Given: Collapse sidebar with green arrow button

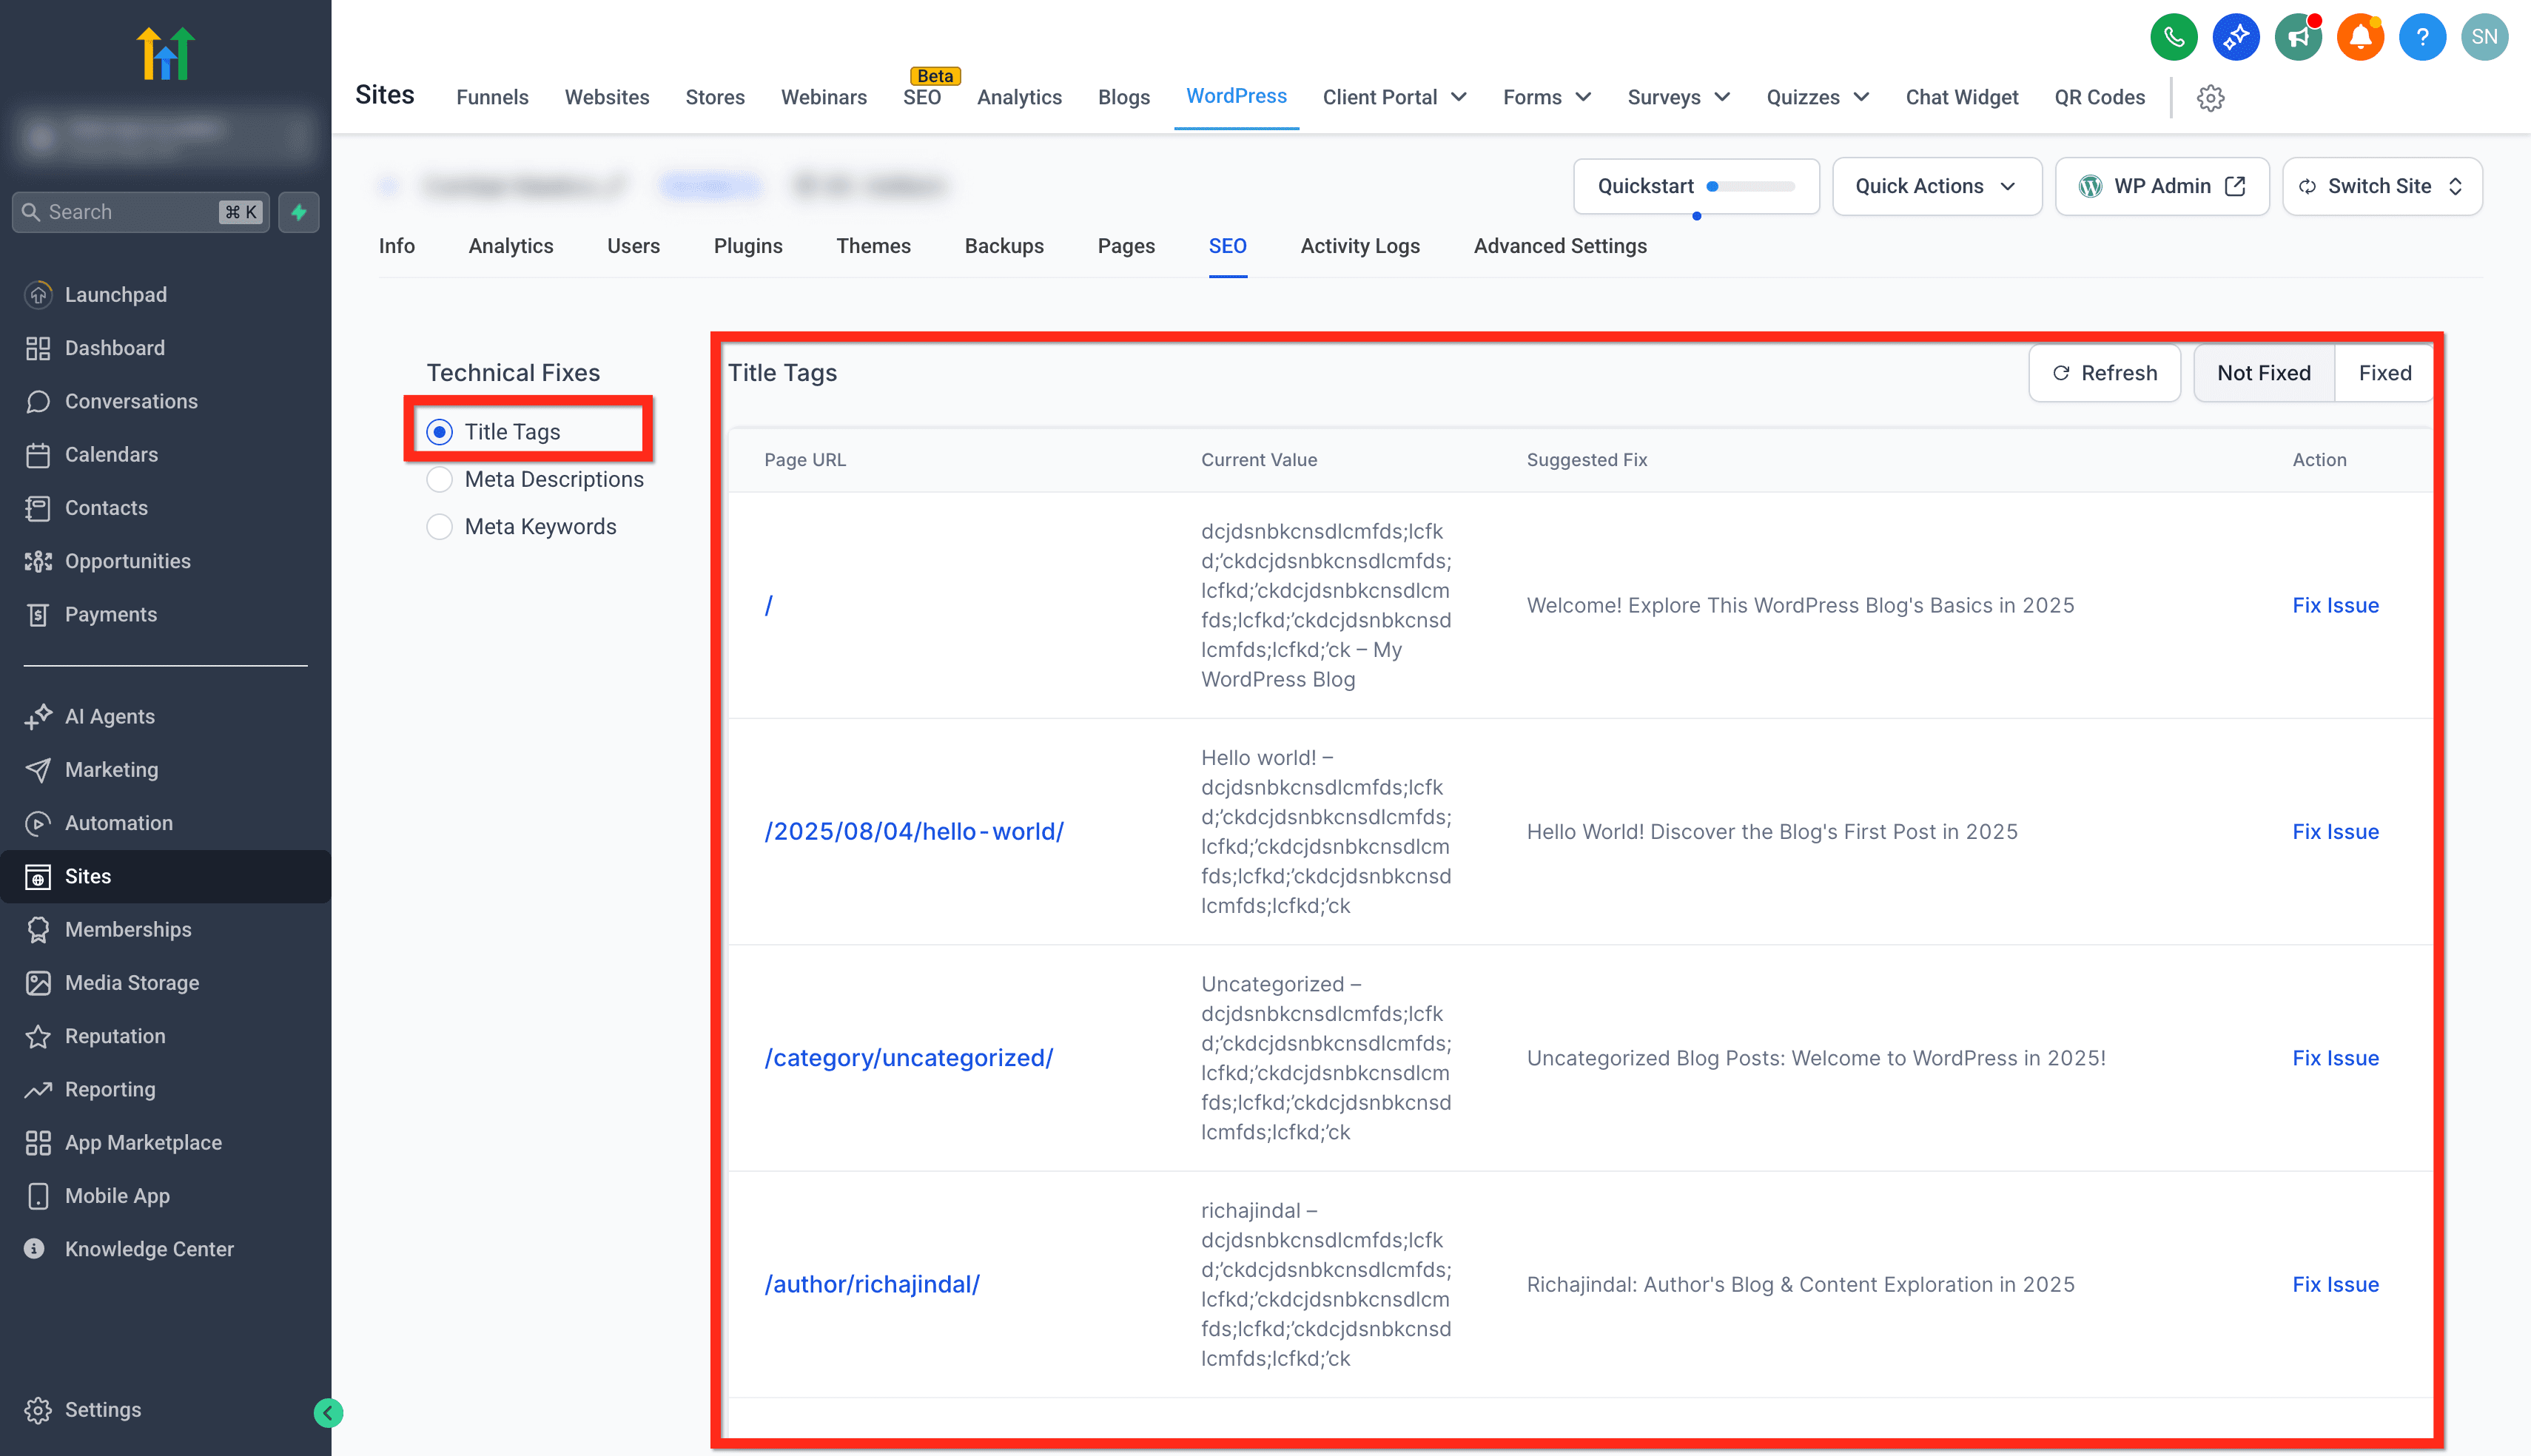Looking at the screenshot, I should 328,1412.
